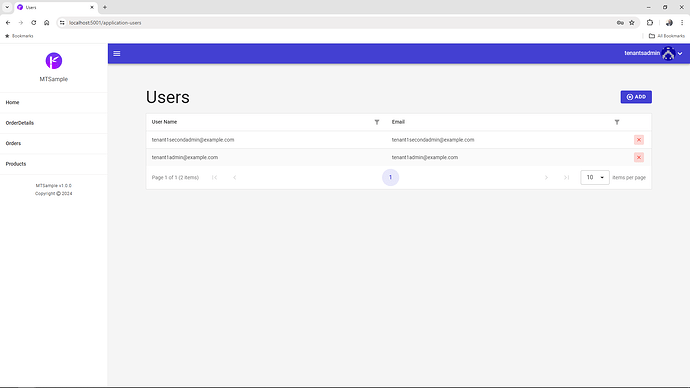Open the Email column filter icon
690x388 pixels.
pyautogui.click(x=617, y=122)
